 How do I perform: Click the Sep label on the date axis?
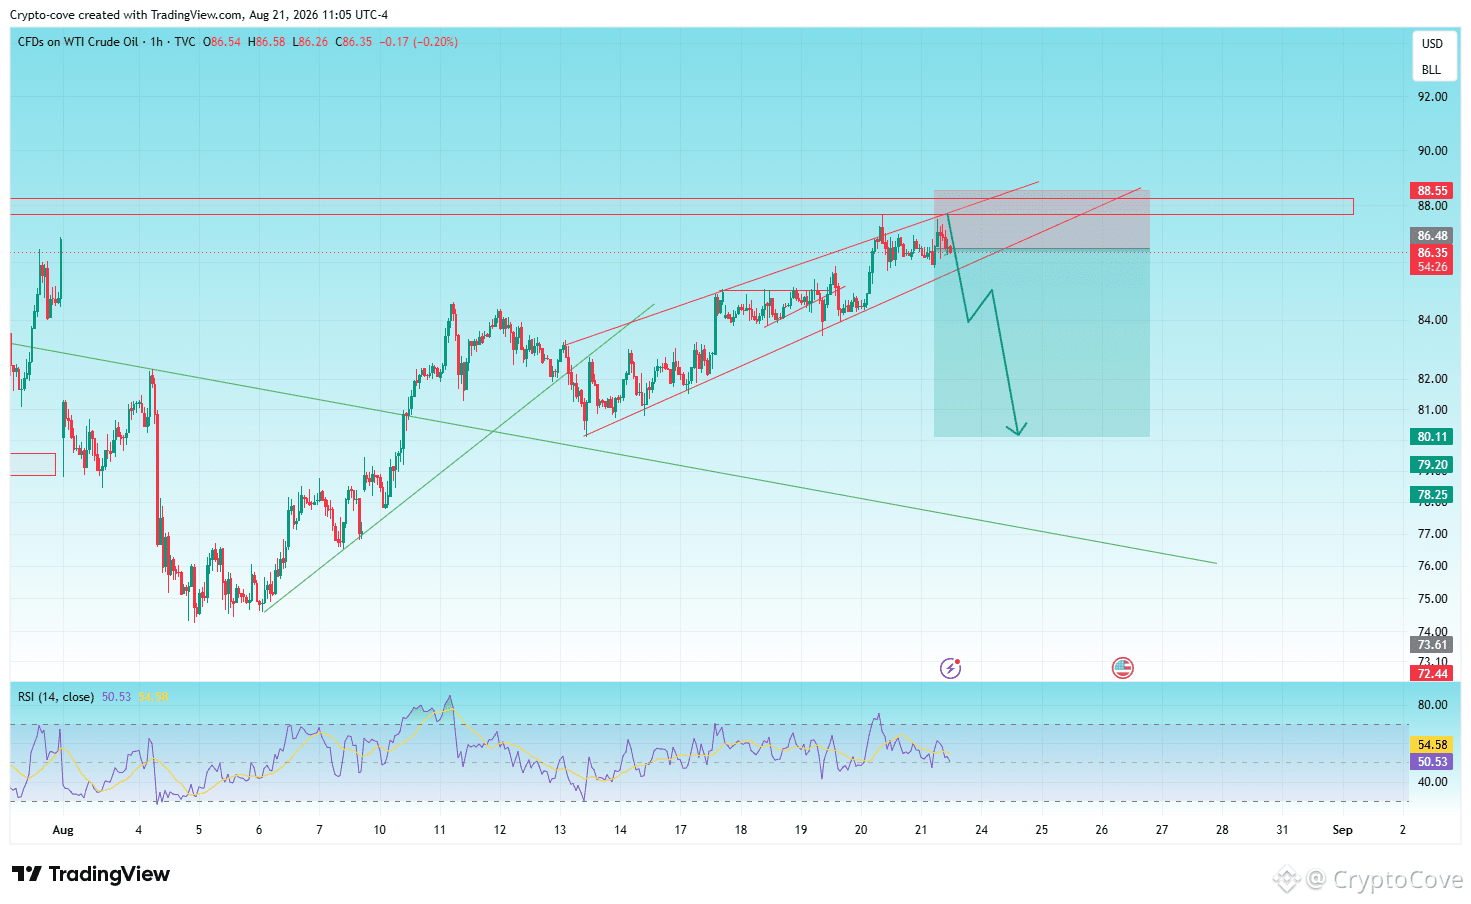click(x=1342, y=830)
